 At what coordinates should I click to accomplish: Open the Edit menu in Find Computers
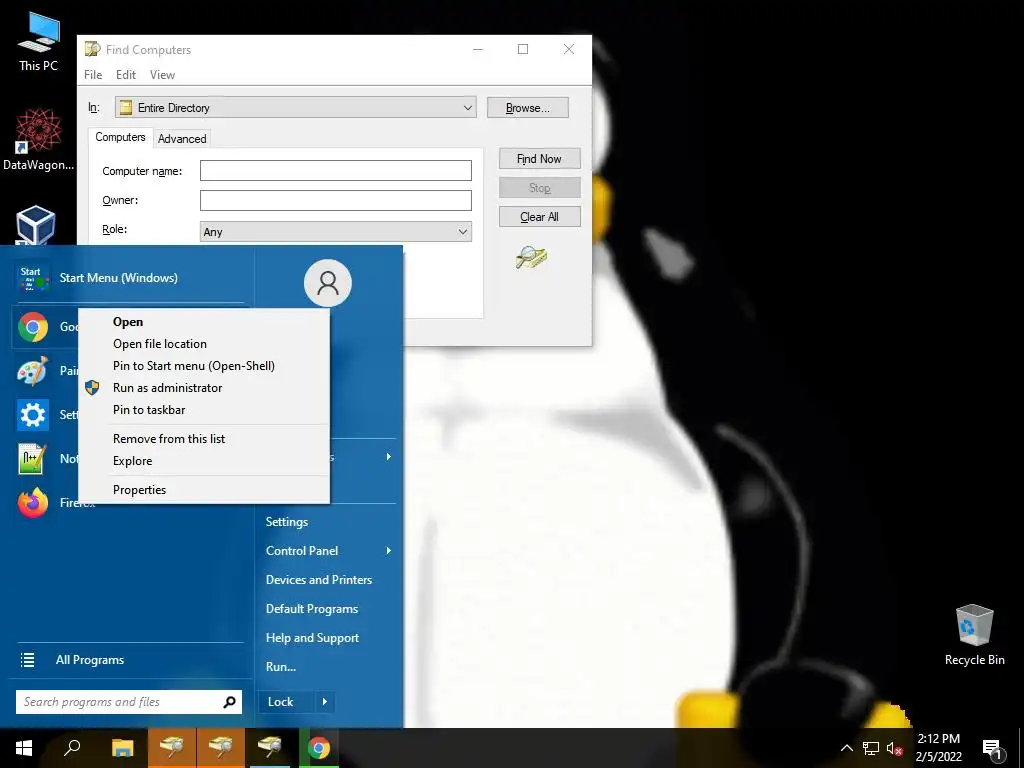(125, 74)
